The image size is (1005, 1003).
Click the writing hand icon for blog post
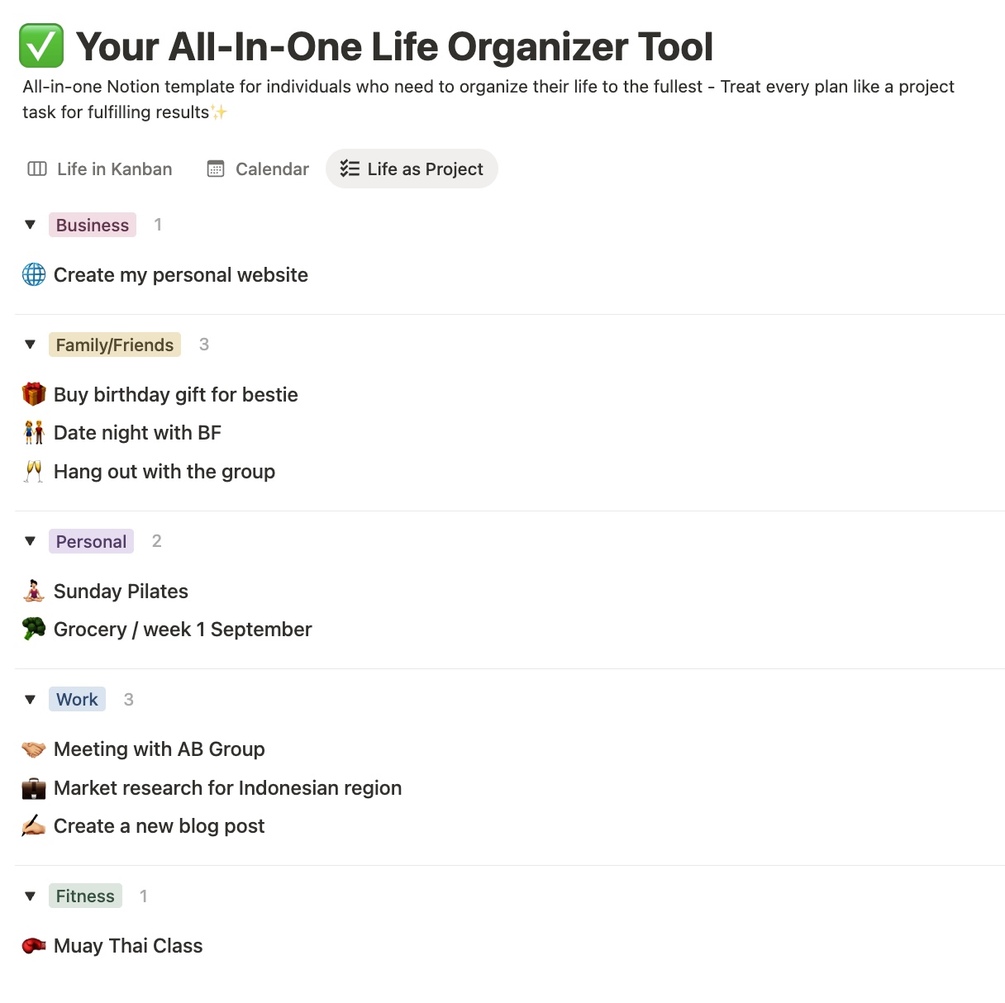pos(34,827)
